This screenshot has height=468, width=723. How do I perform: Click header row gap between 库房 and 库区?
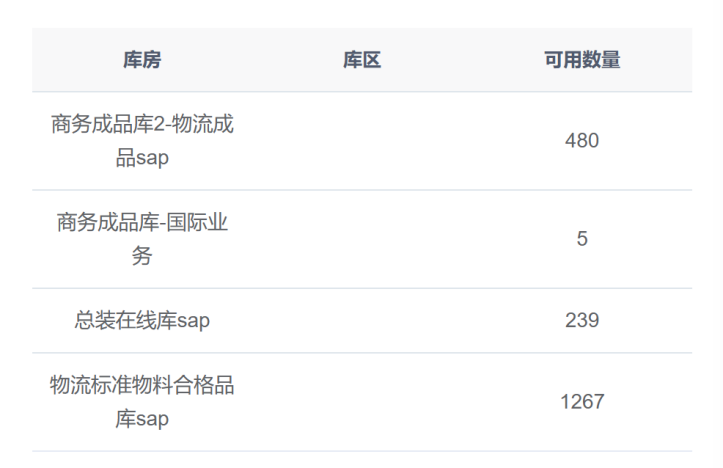click(x=252, y=60)
